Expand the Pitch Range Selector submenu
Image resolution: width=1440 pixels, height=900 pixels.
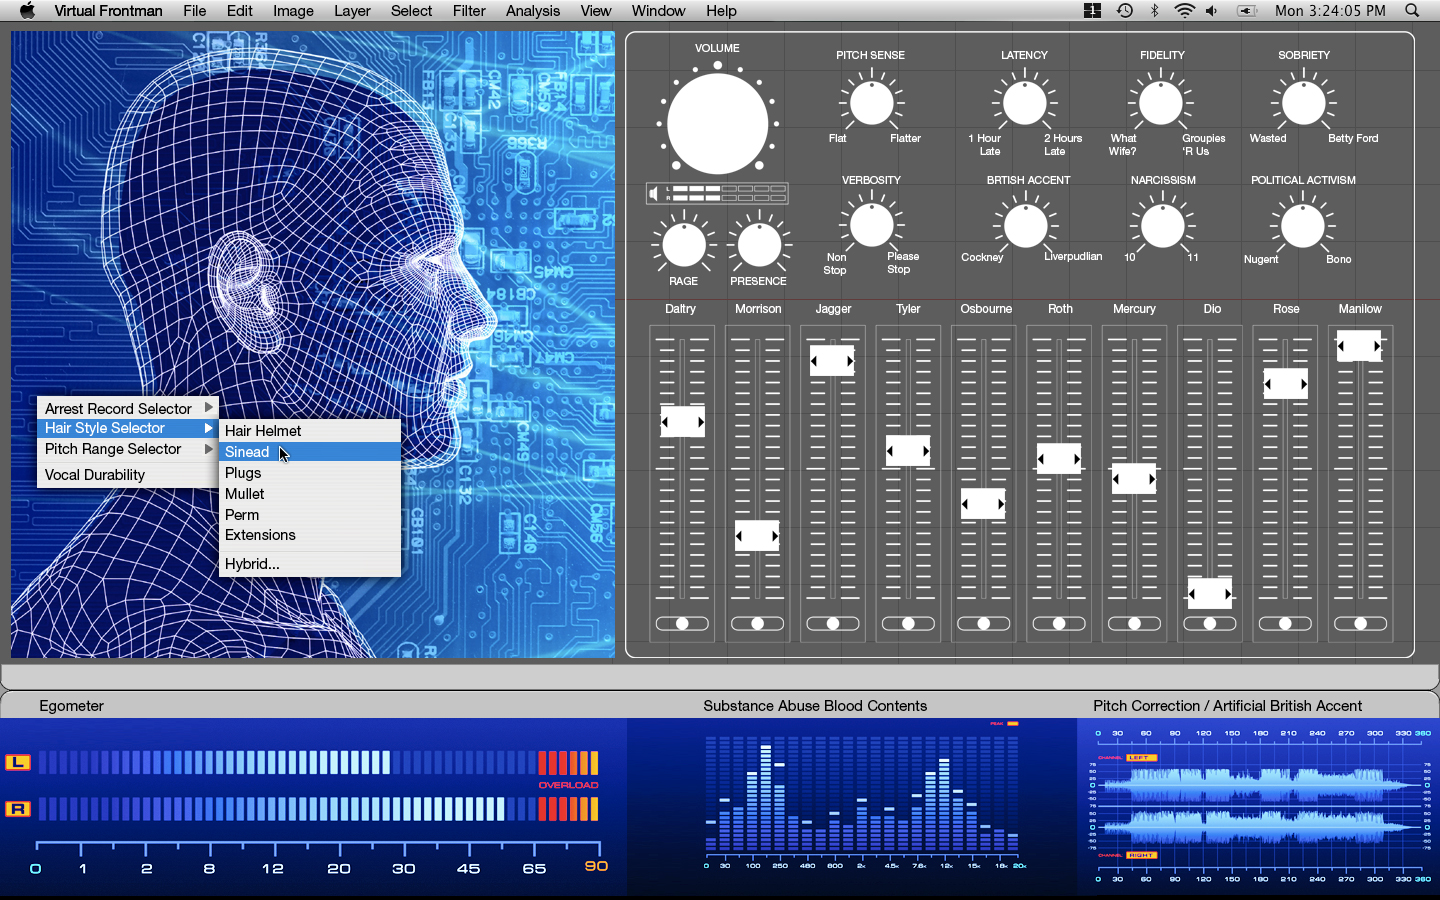coord(128,449)
